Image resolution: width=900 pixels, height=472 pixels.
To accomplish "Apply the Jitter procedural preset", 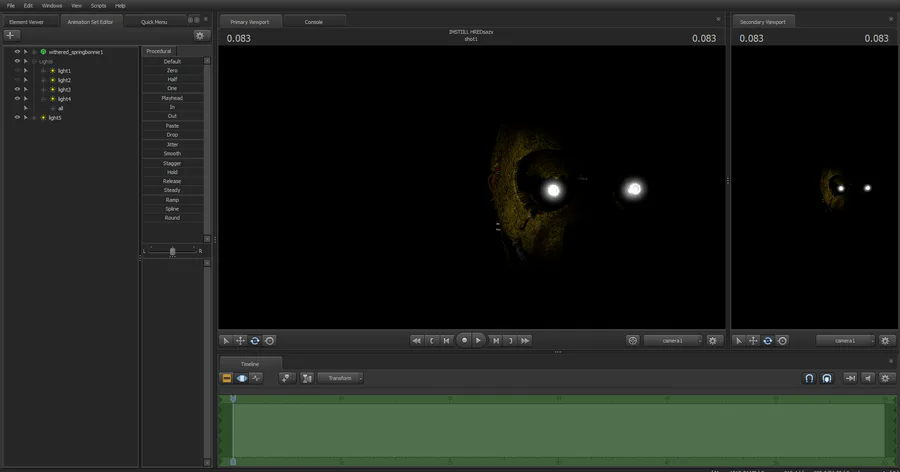I will 172,145.
